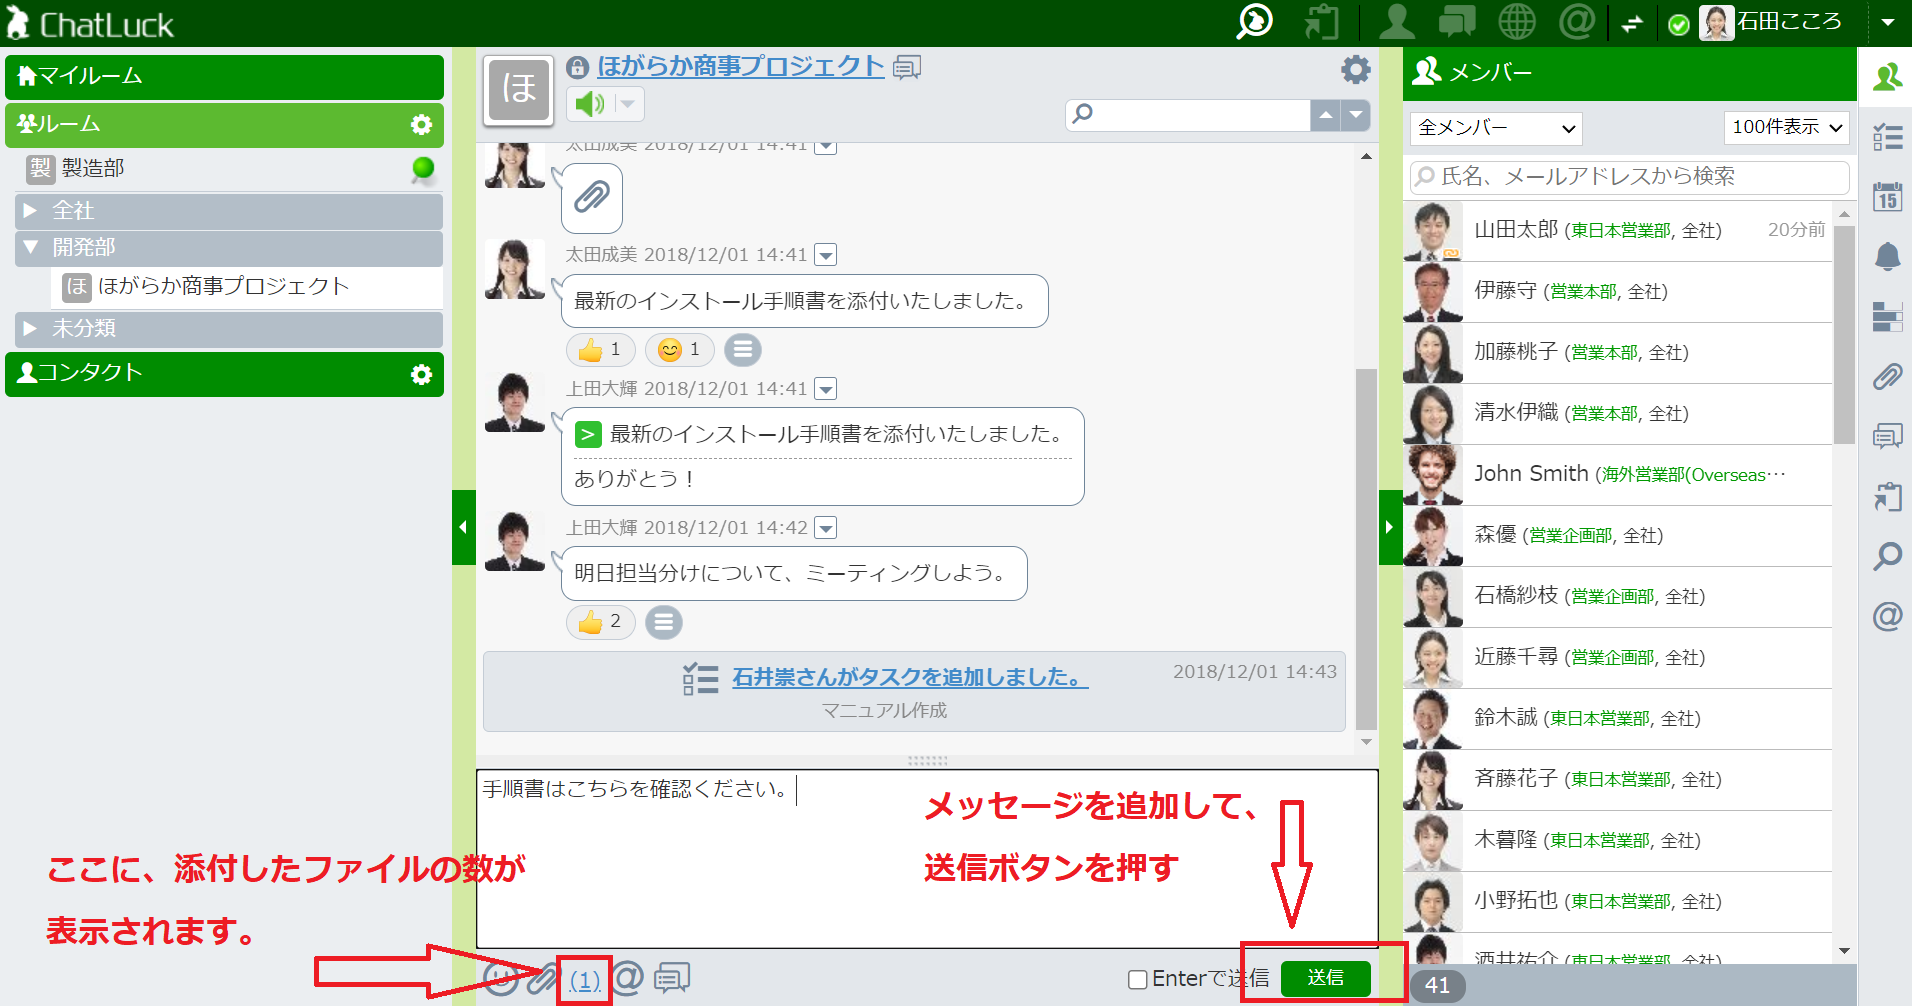This screenshot has width=1912, height=1006.
Task: Open the attached paperclip file bubble
Action: 592,197
